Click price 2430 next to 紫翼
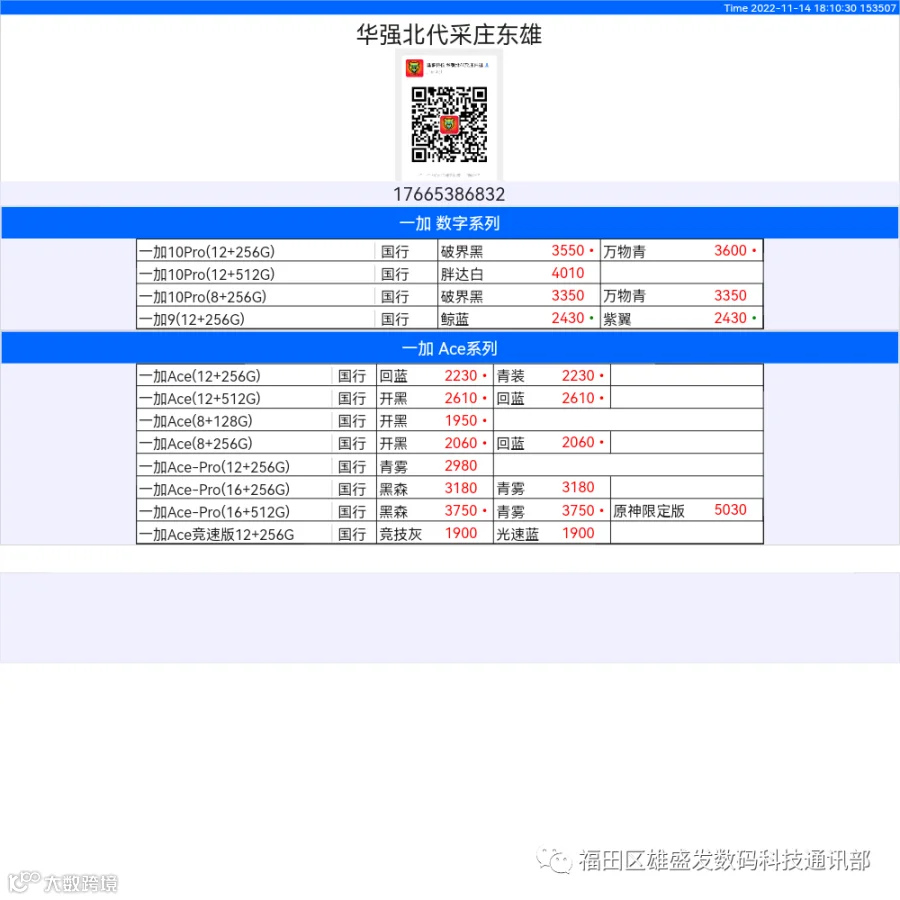This screenshot has height=900, width=900. (730, 317)
